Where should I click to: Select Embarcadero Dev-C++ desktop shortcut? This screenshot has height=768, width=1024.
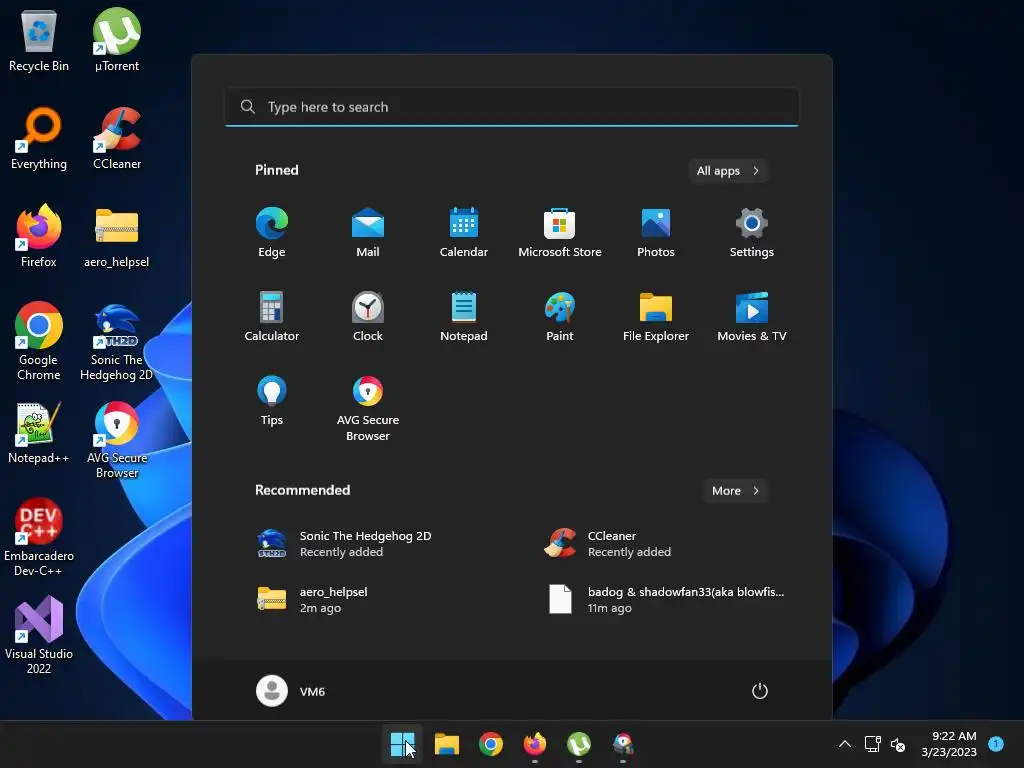(x=39, y=538)
